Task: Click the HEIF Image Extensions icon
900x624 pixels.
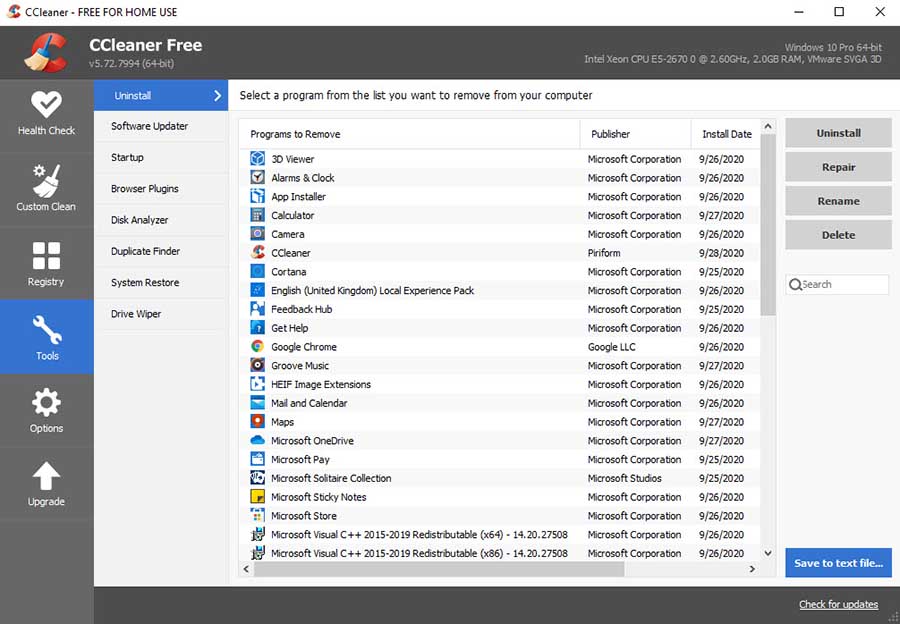Action: (x=258, y=384)
